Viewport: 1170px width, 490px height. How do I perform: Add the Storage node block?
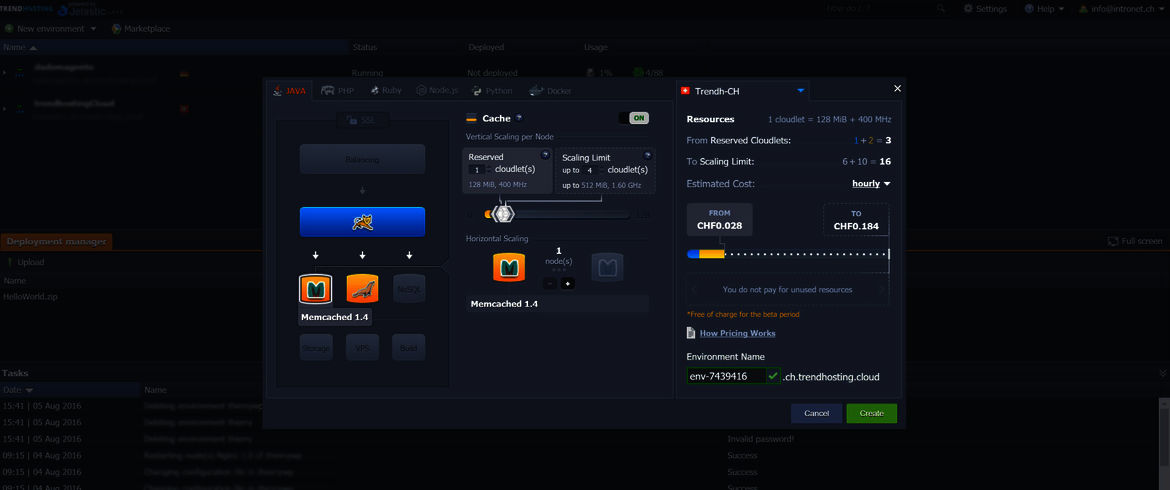tap(316, 348)
